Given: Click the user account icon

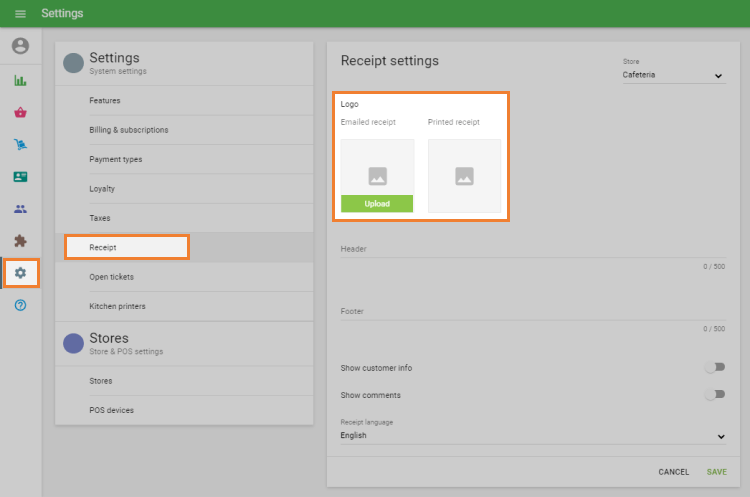Looking at the screenshot, I should [x=20, y=46].
